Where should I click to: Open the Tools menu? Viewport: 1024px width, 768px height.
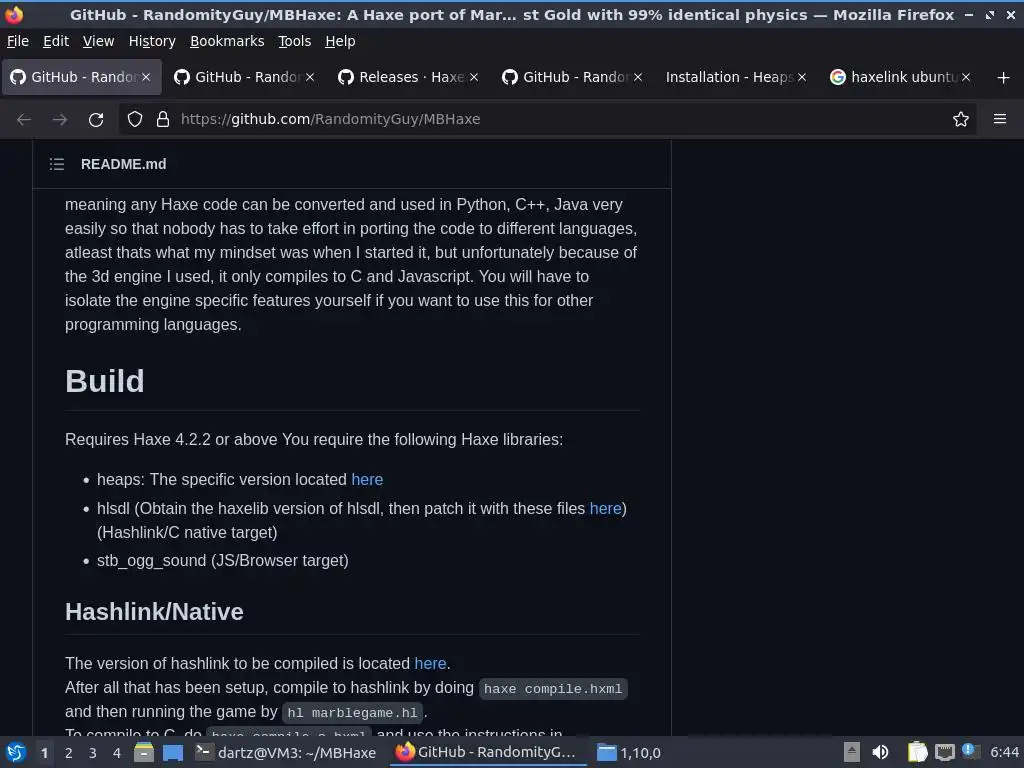point(295,41)
